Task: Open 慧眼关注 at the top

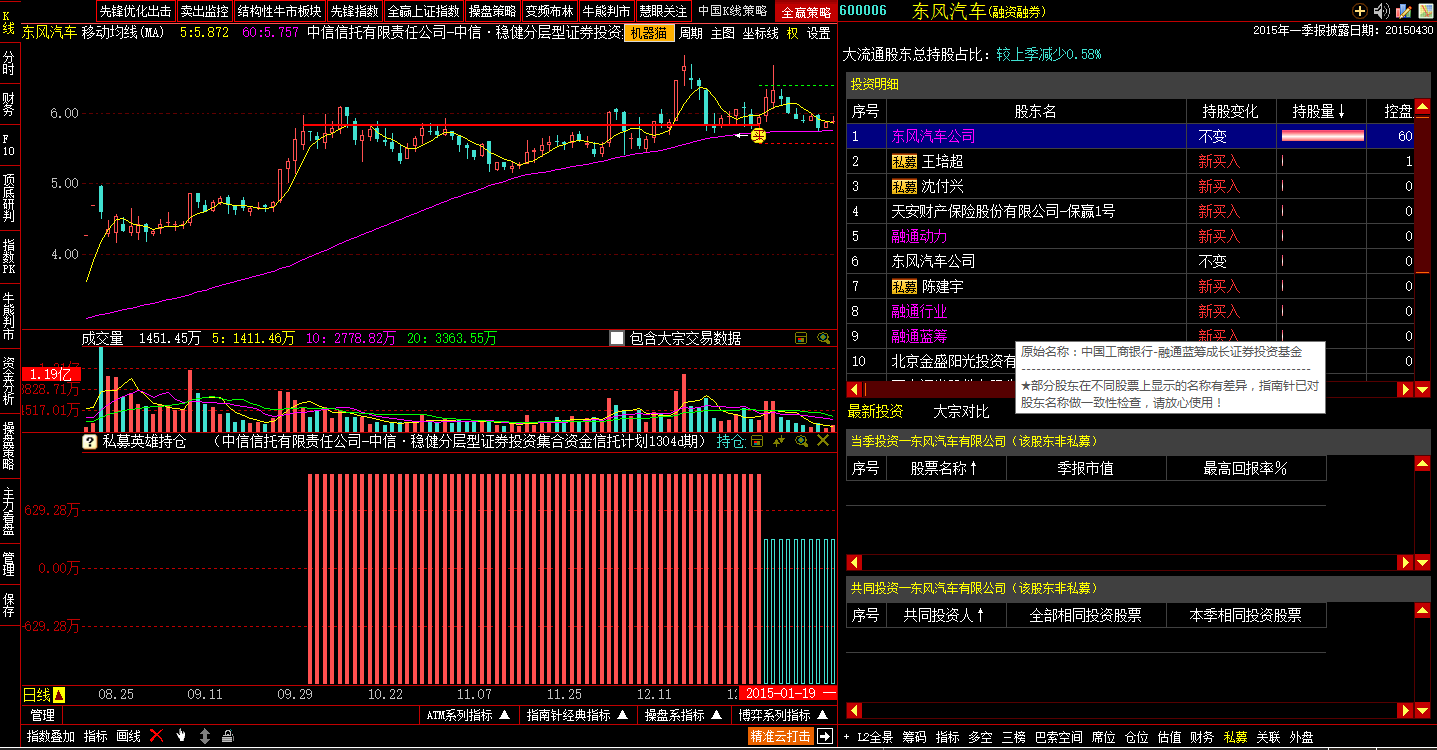Action: tap(664, 11)
